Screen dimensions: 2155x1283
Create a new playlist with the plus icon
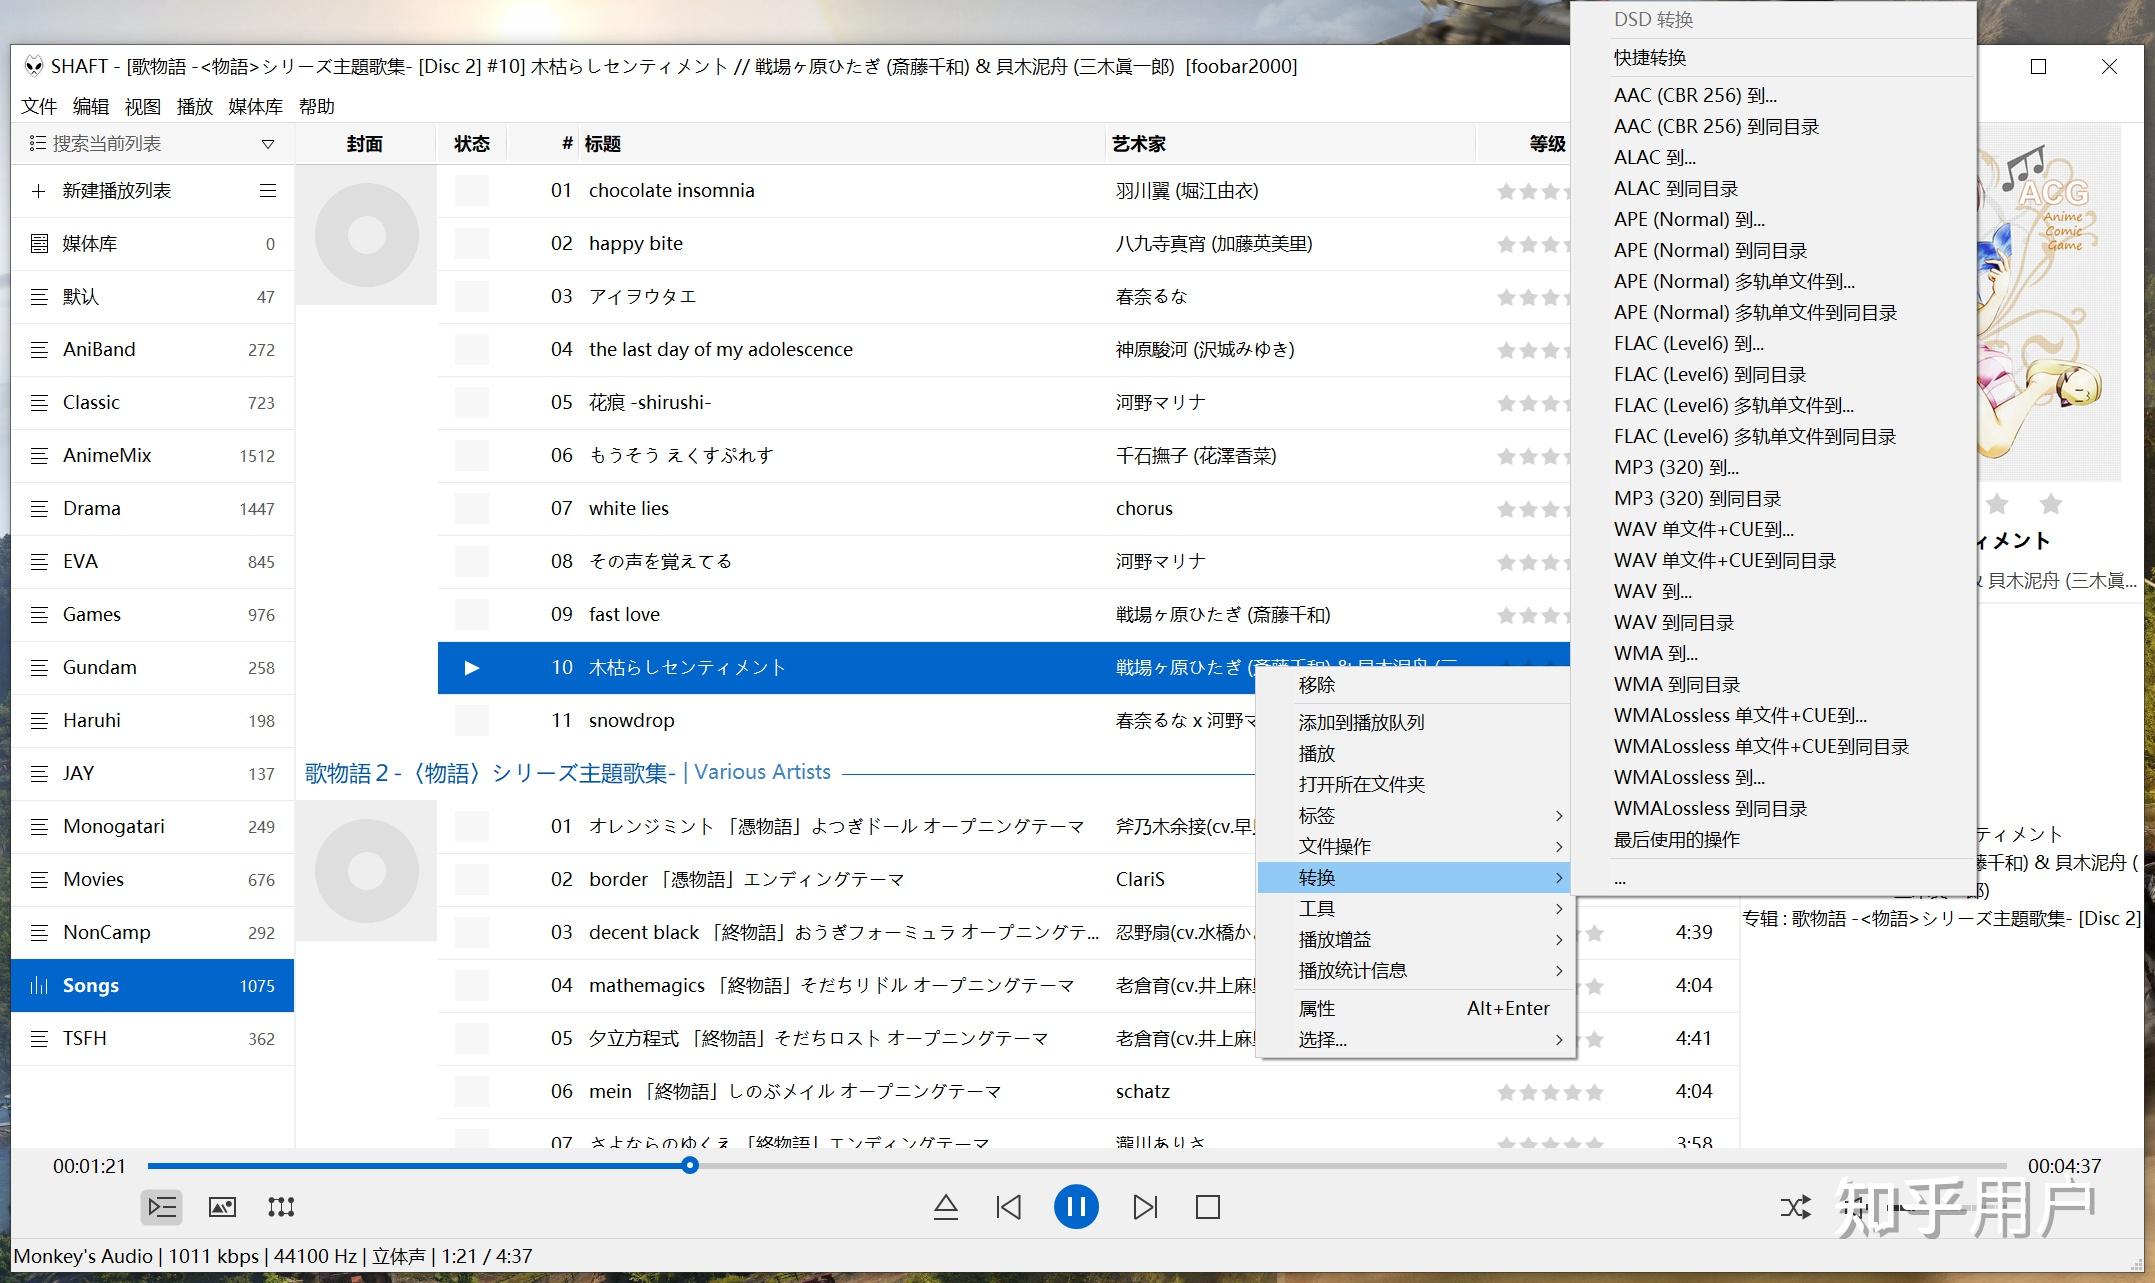(39, 190)
